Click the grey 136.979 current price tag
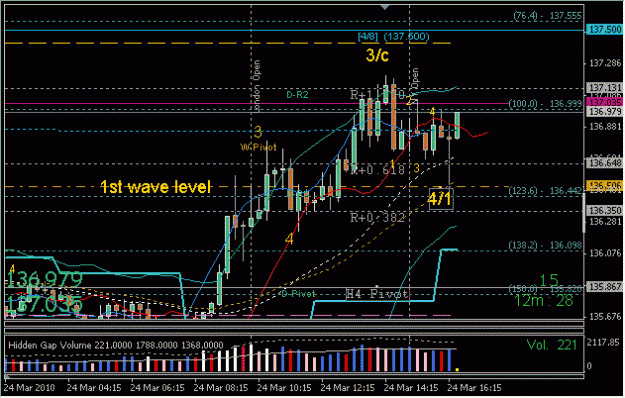Screen dimensions: 625x398 pyautogui.click(x=604, y=112)
